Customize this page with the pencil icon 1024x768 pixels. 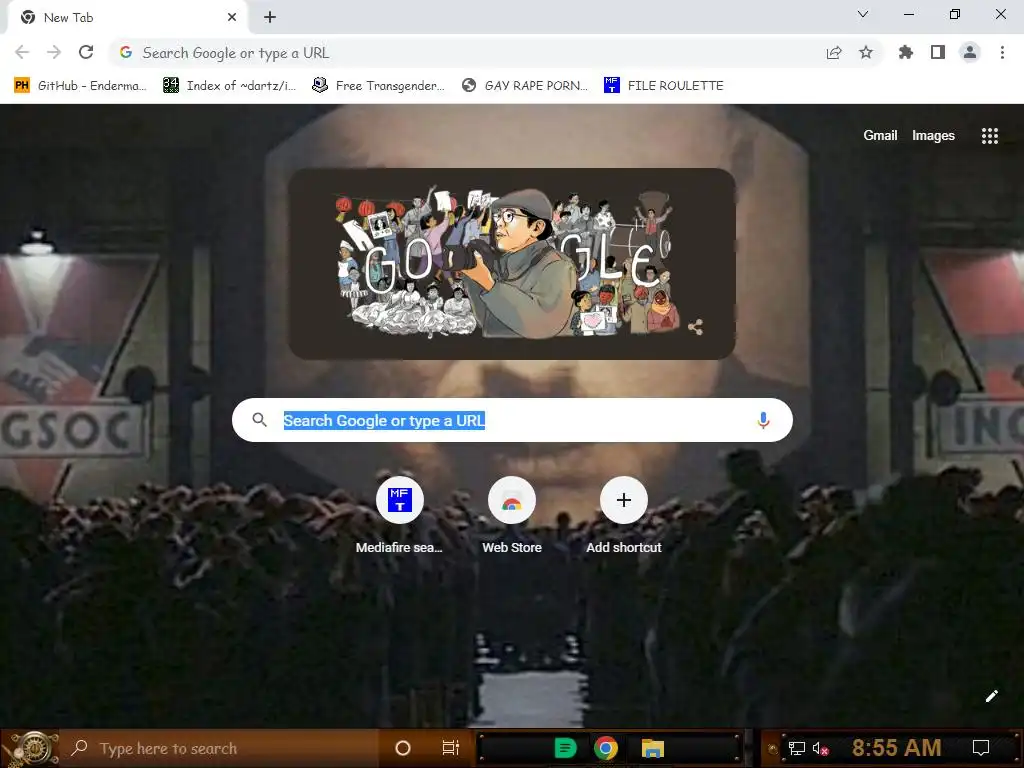(991, 696)
